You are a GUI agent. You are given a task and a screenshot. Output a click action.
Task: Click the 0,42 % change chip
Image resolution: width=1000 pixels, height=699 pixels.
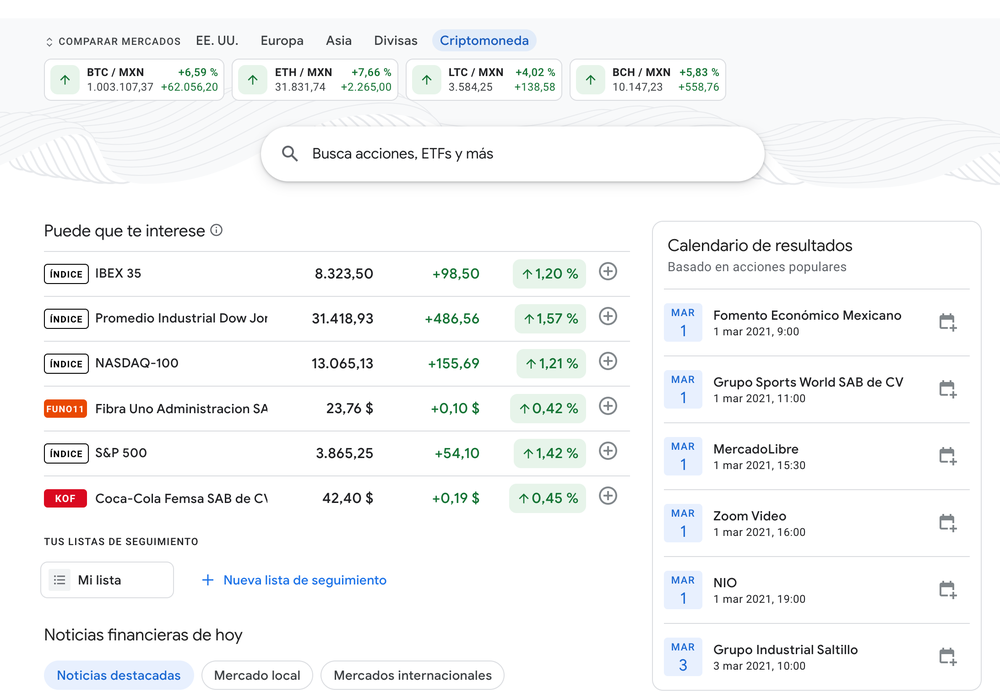click(548, 408)
